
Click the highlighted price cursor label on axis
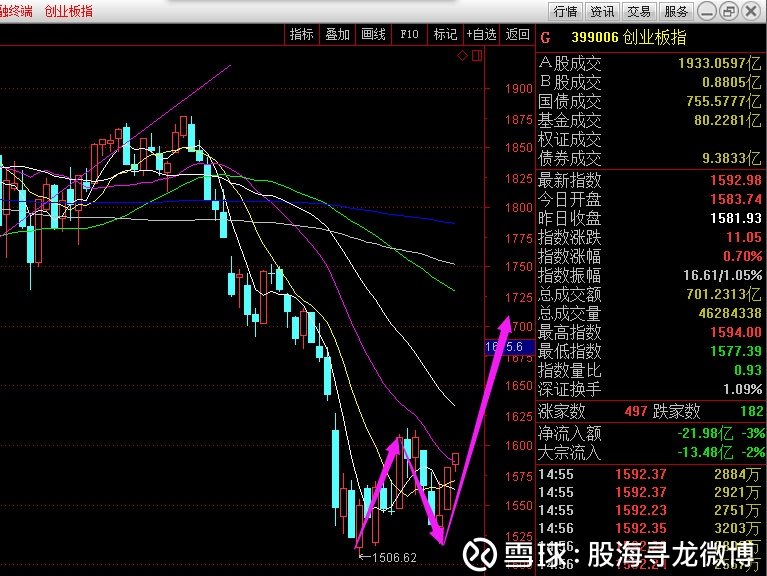[x=510, y=347]
